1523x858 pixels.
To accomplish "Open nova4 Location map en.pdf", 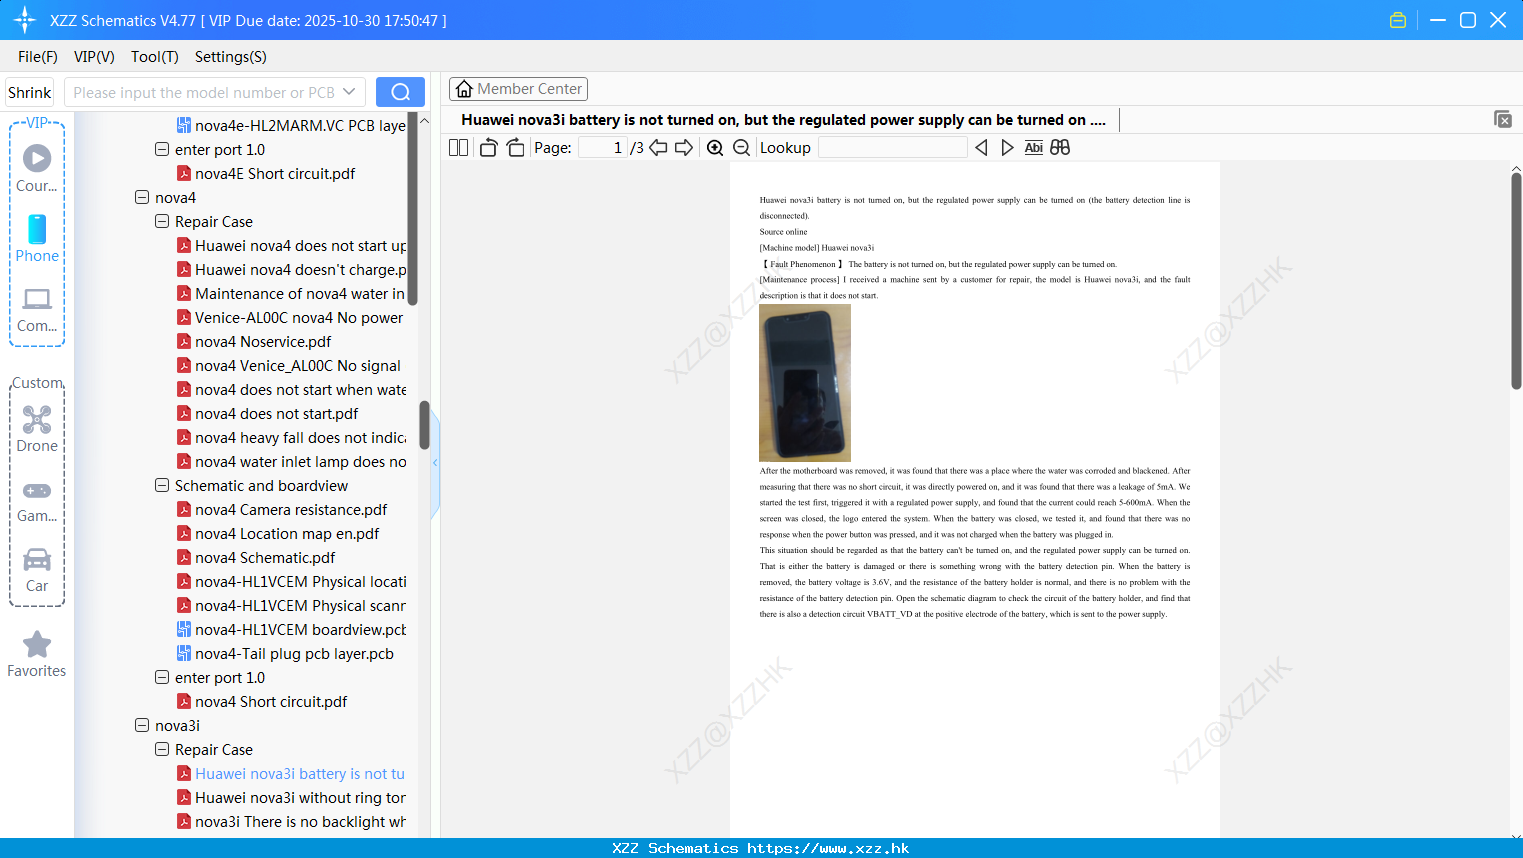I will tap(278, 534).
